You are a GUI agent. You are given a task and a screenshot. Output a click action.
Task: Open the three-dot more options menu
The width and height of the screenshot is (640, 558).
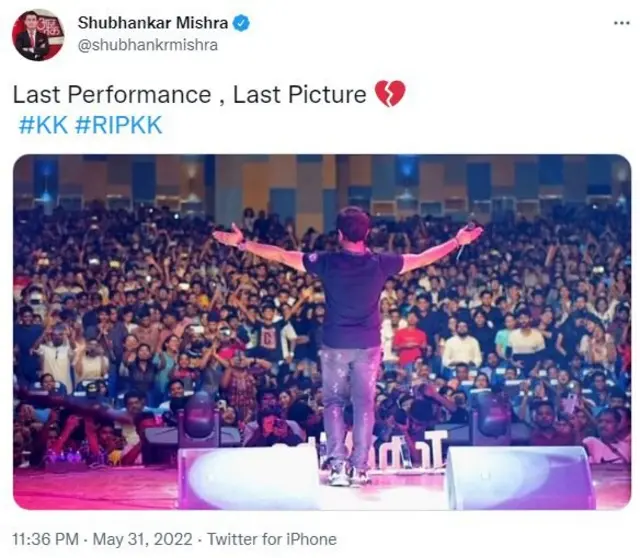[x=622, y=23]
